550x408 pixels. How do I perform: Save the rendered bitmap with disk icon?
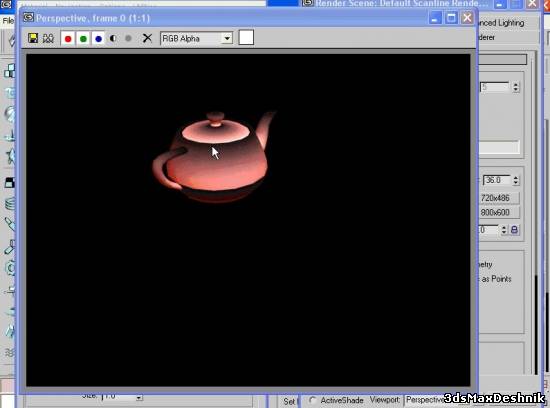click(33, 38)
